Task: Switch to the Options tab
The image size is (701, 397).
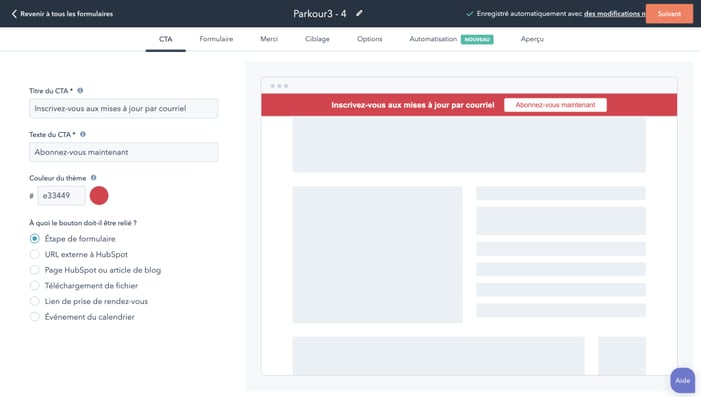Action: 370,39
